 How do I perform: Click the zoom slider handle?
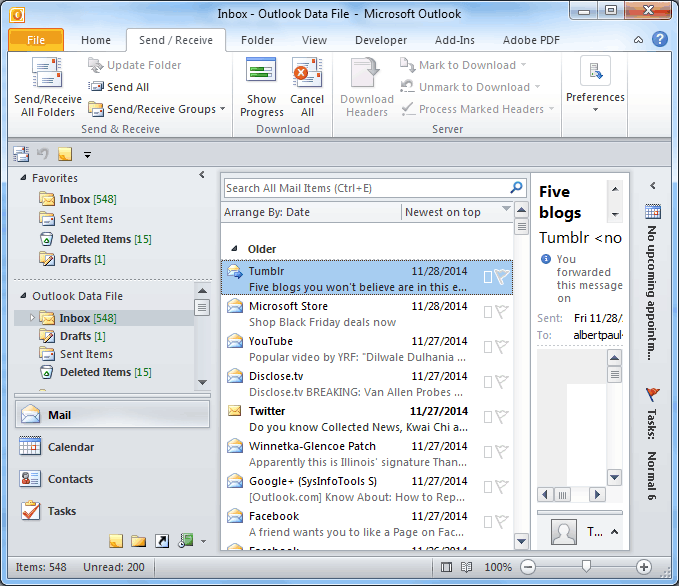click(586, 566)
